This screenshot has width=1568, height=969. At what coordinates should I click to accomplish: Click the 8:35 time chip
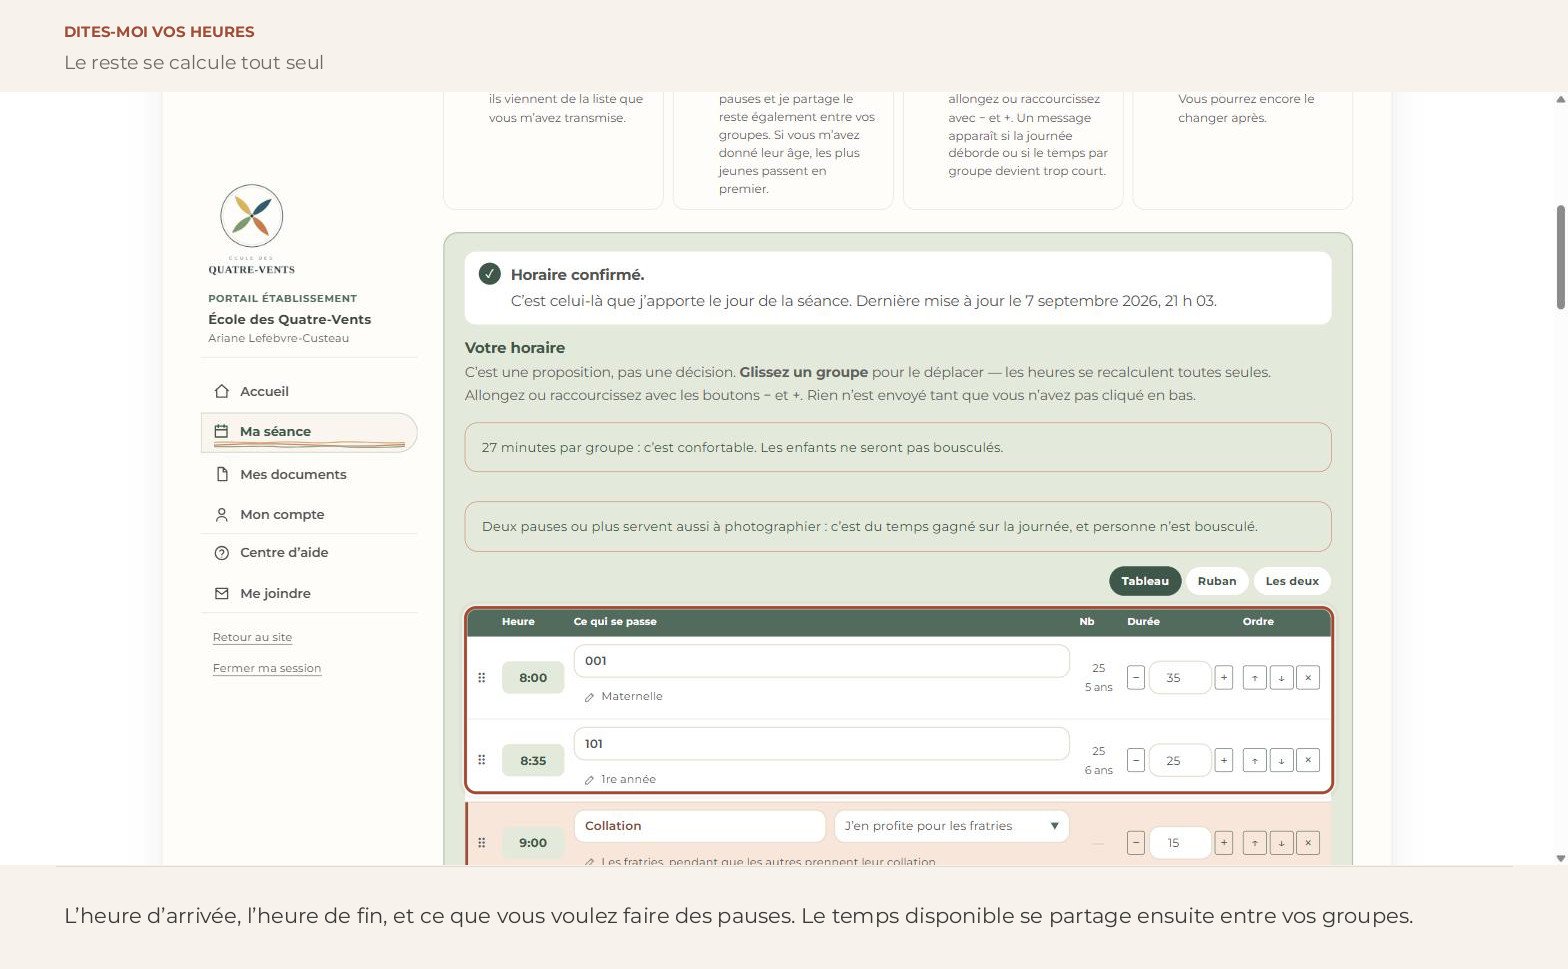coord(533,760)
